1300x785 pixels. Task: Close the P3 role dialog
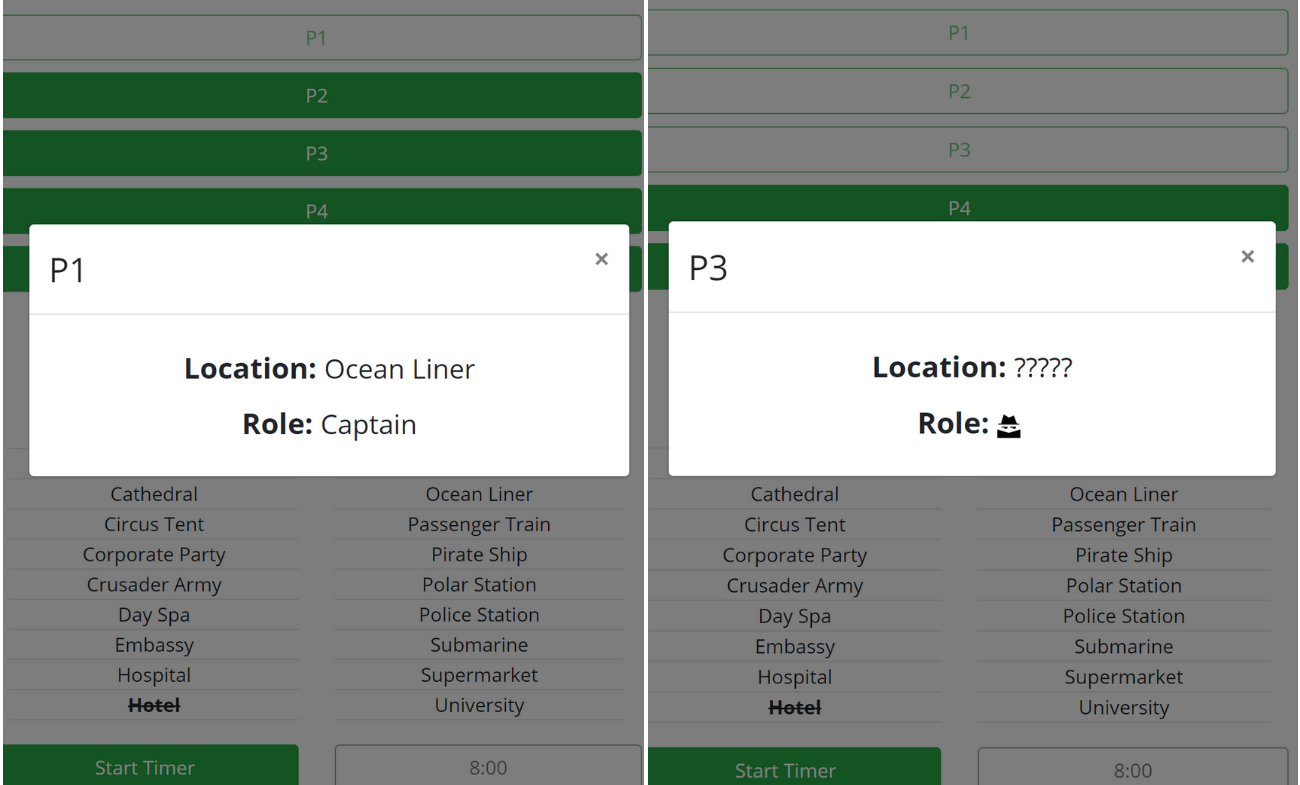(1247, 257)
